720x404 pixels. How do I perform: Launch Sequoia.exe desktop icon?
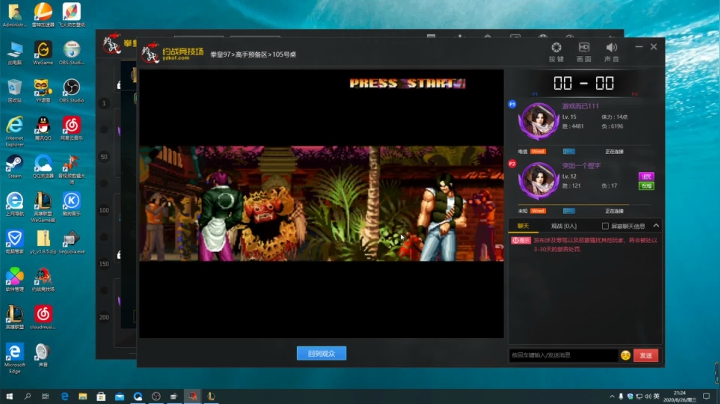coord(72,242)
